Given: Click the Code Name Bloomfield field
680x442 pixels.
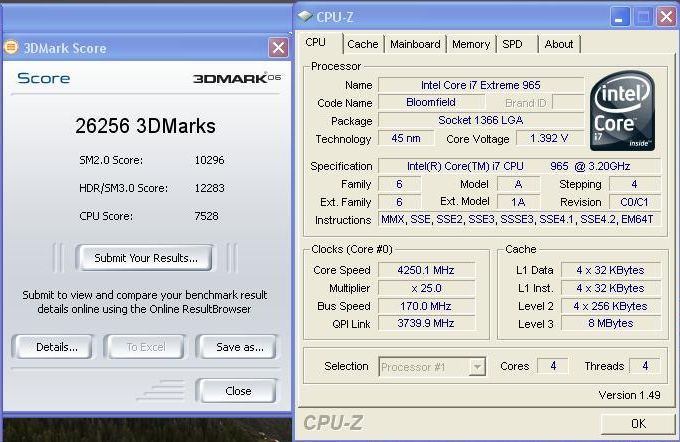Looking at the screenshot, I should coord(431,102).
